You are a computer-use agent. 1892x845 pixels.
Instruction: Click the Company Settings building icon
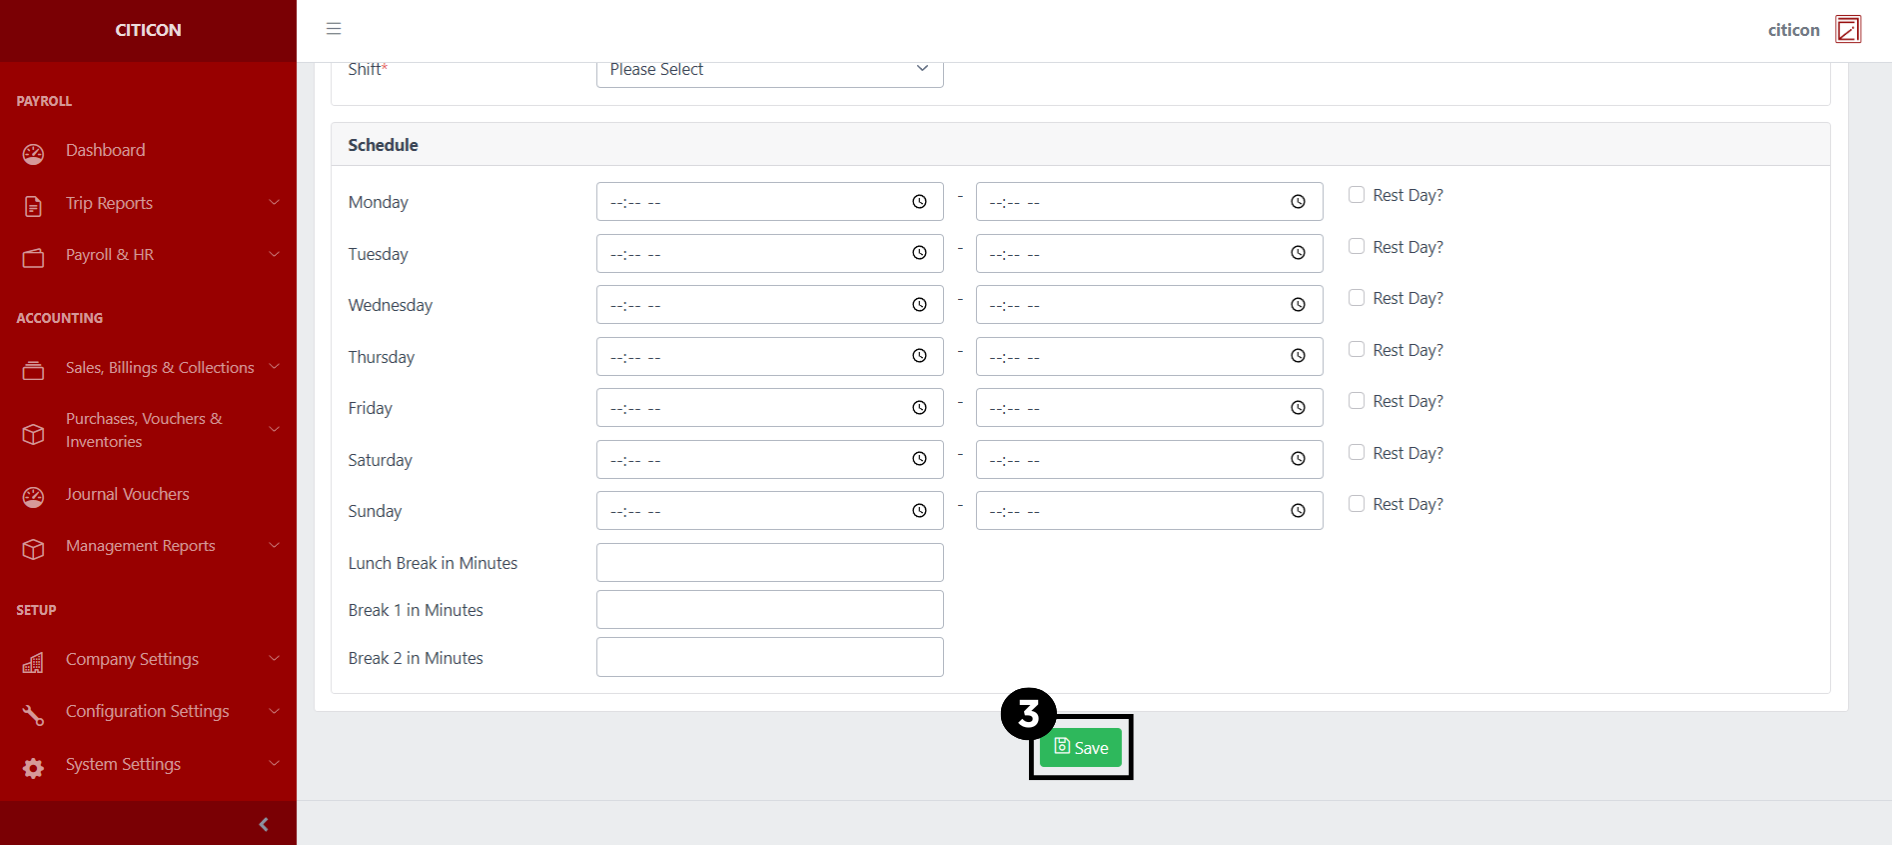33,662
